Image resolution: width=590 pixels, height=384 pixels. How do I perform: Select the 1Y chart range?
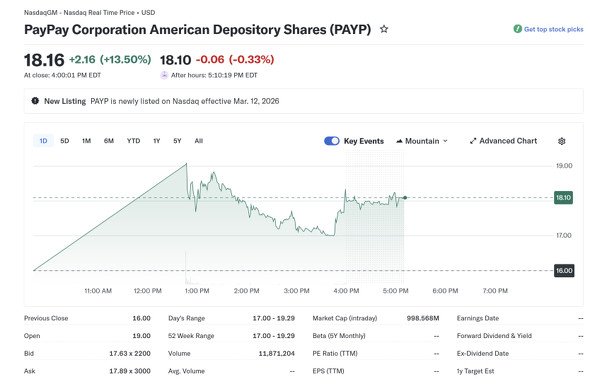157,141
